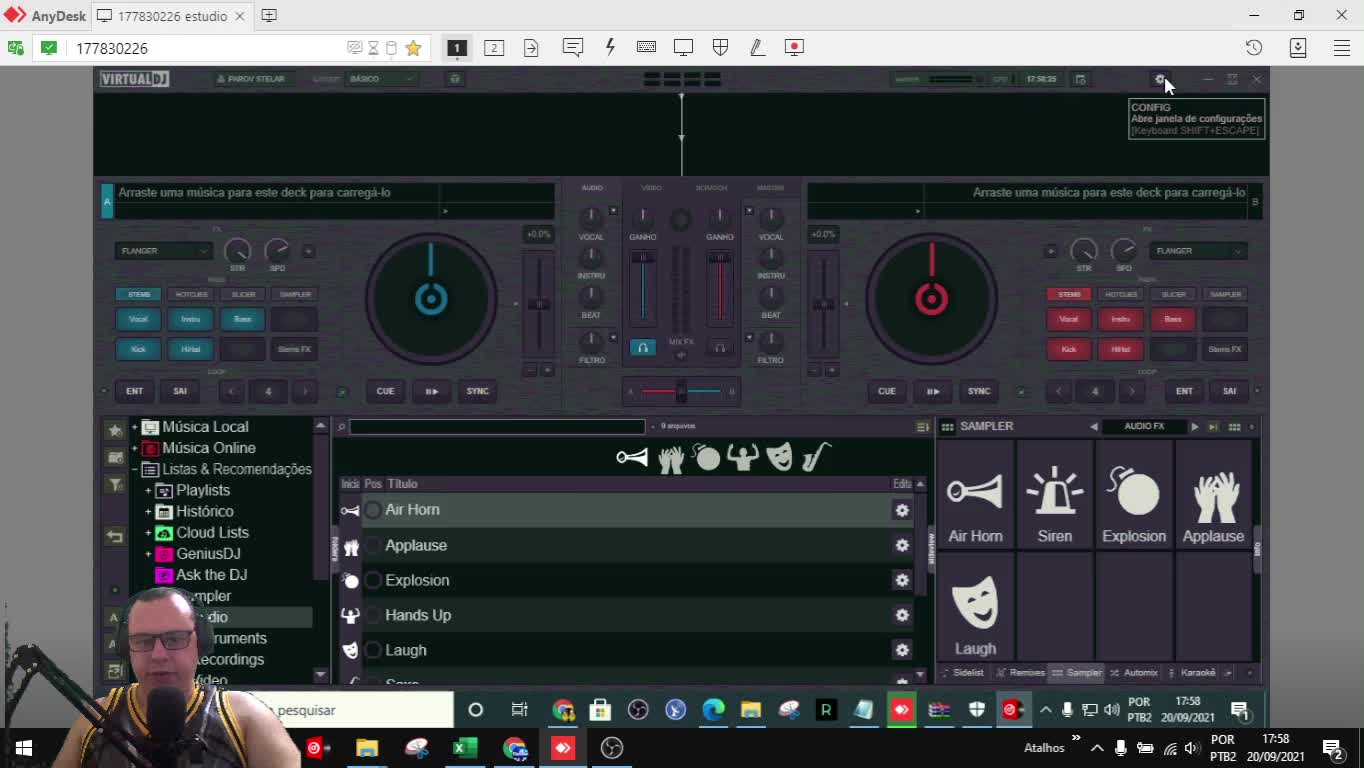Switch deck B pads to SAMPLER

pyautogui.click(x=1225, y=294)
